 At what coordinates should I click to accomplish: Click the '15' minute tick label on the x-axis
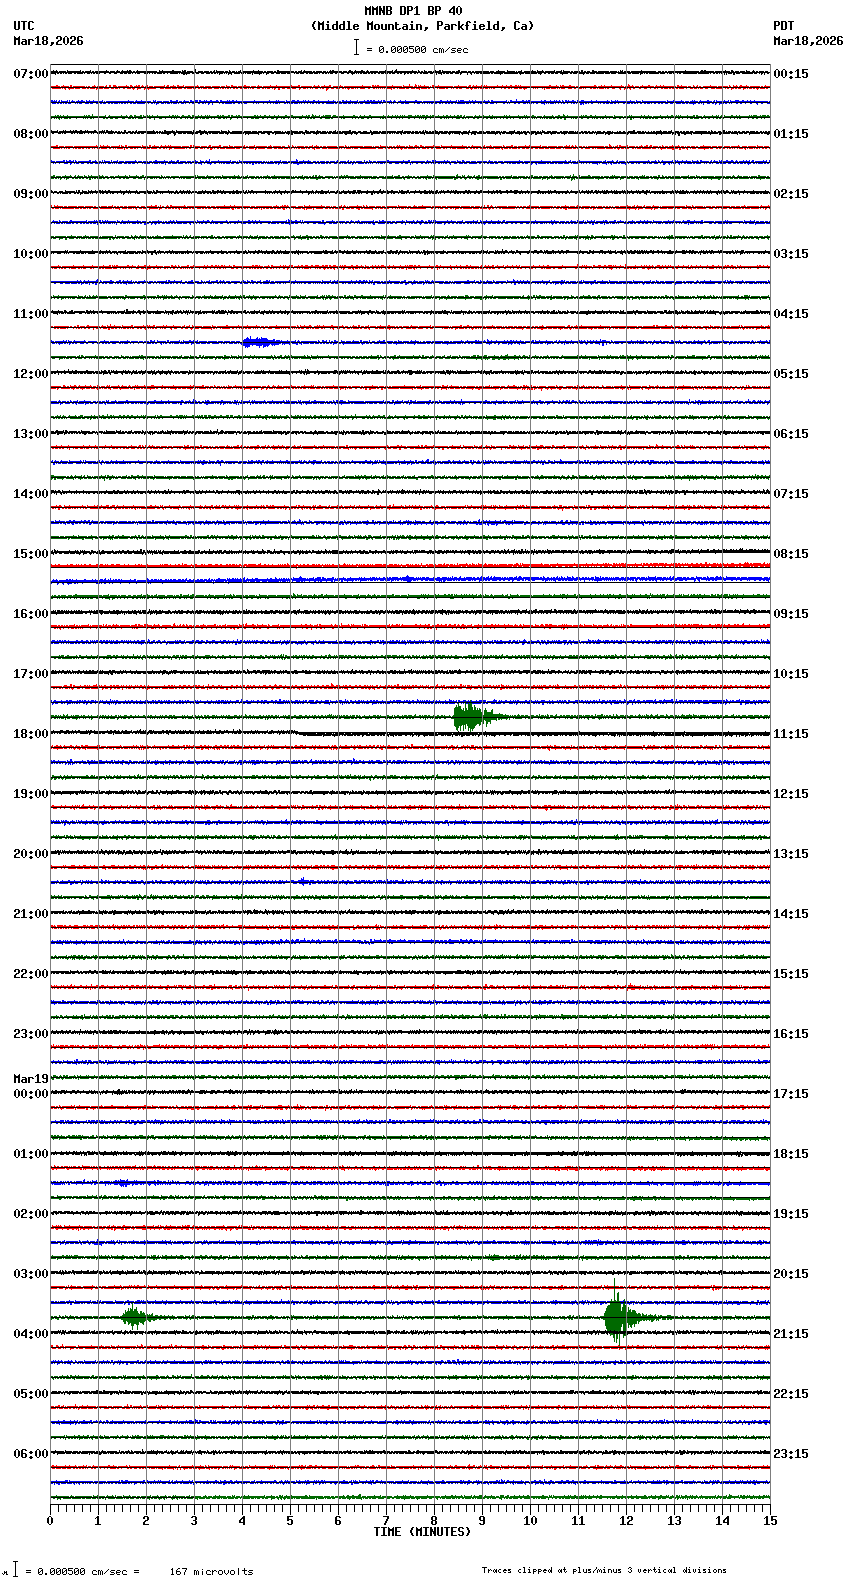click(x=770, y=1521)
